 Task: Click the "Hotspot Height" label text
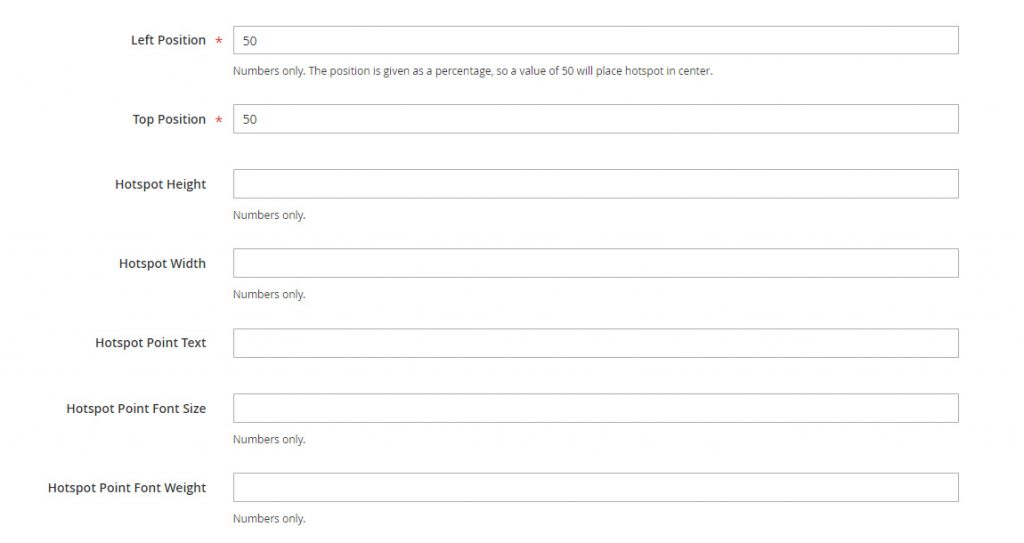click(x=160, y=184)
